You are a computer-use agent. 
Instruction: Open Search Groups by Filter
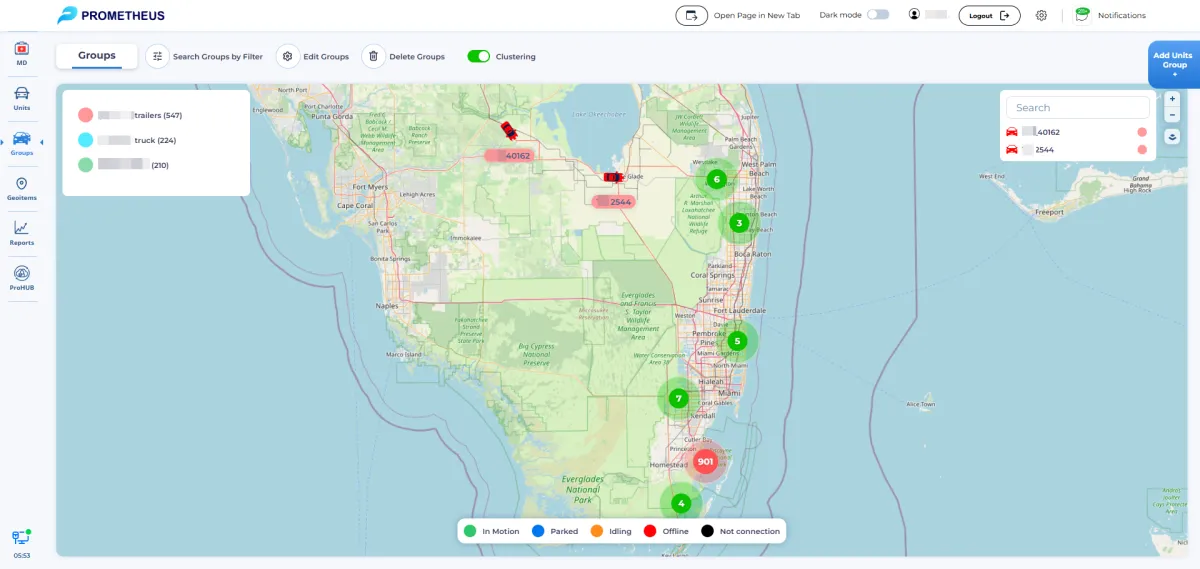pyautogui.click(x=205, y=56)
